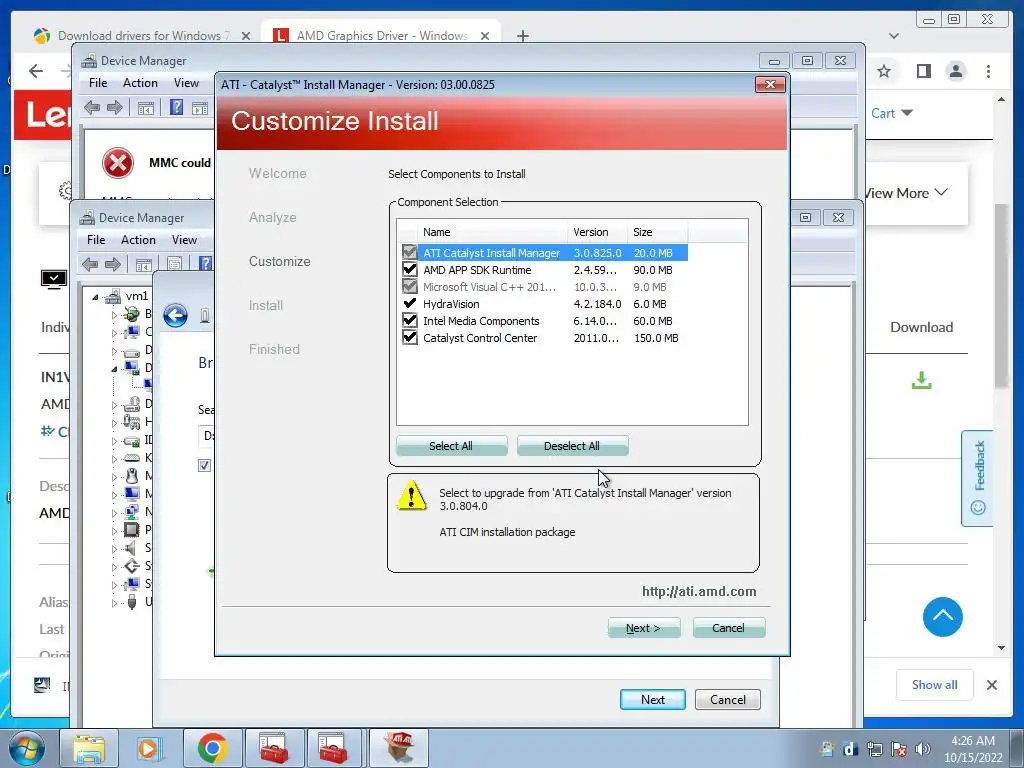Click Cancel in Catalyst installer

728,628
